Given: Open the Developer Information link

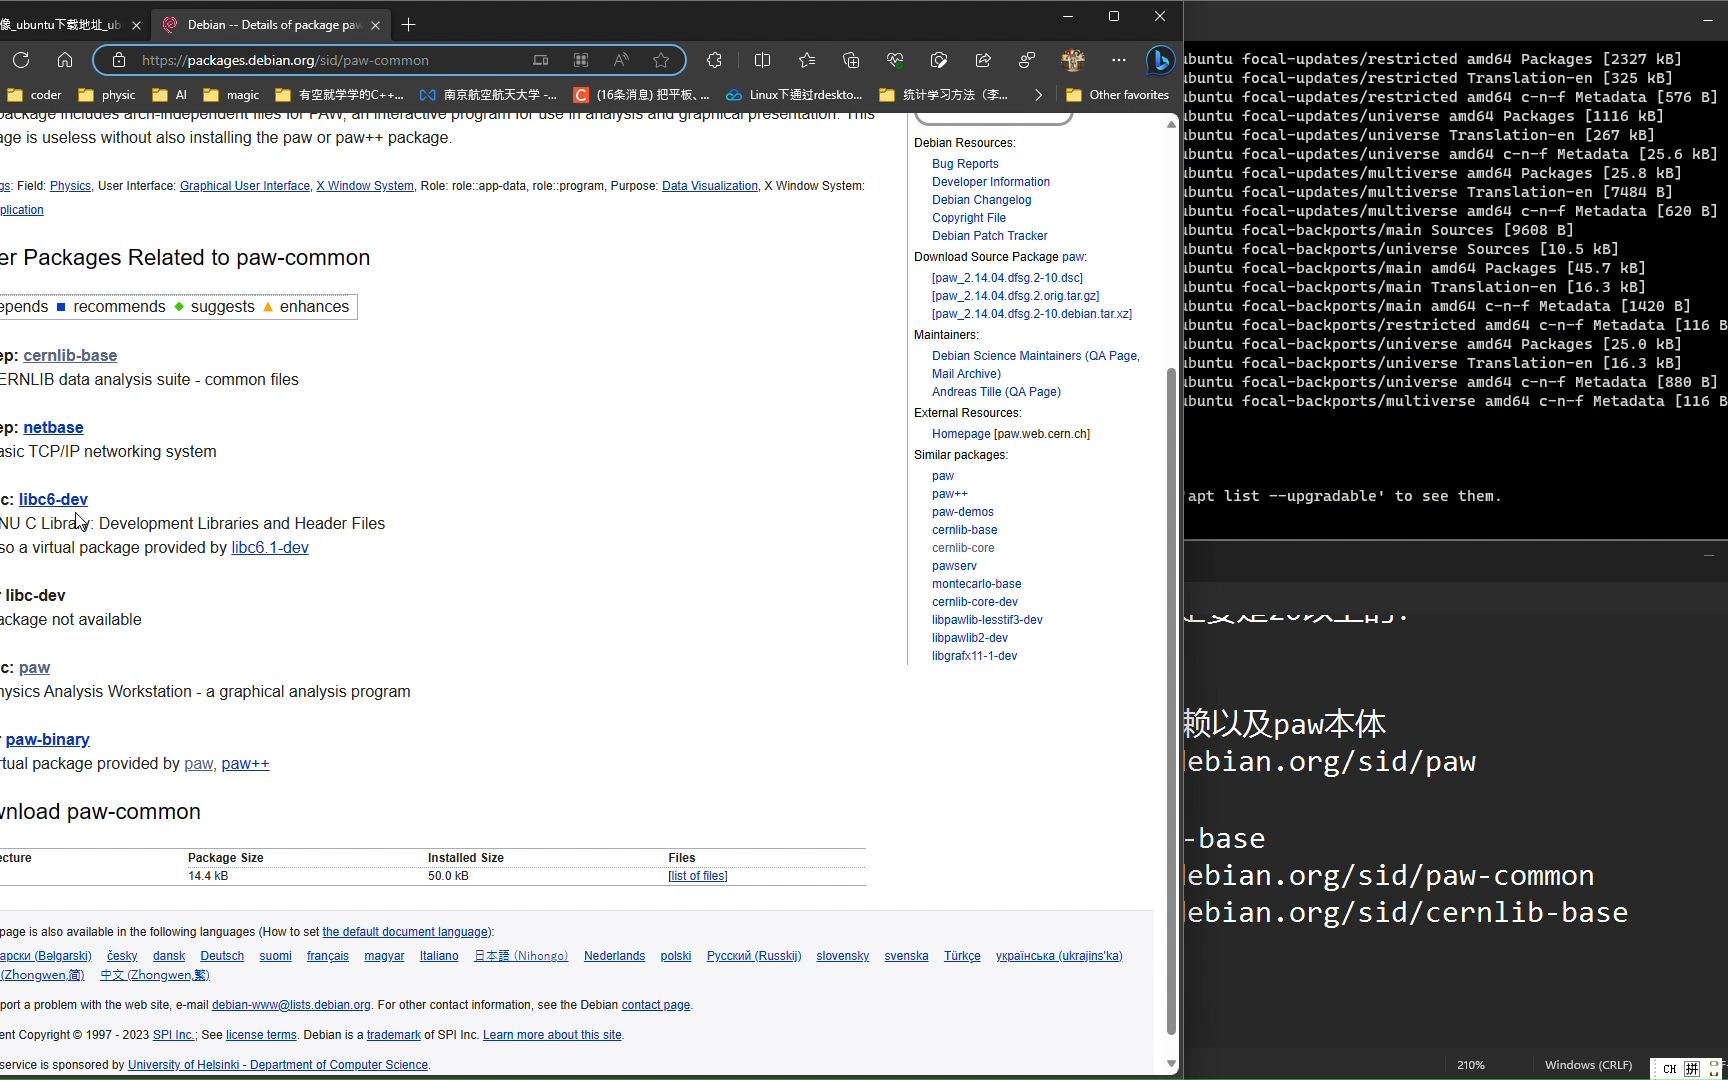Looking at the screenshot, I should [991, 182].
